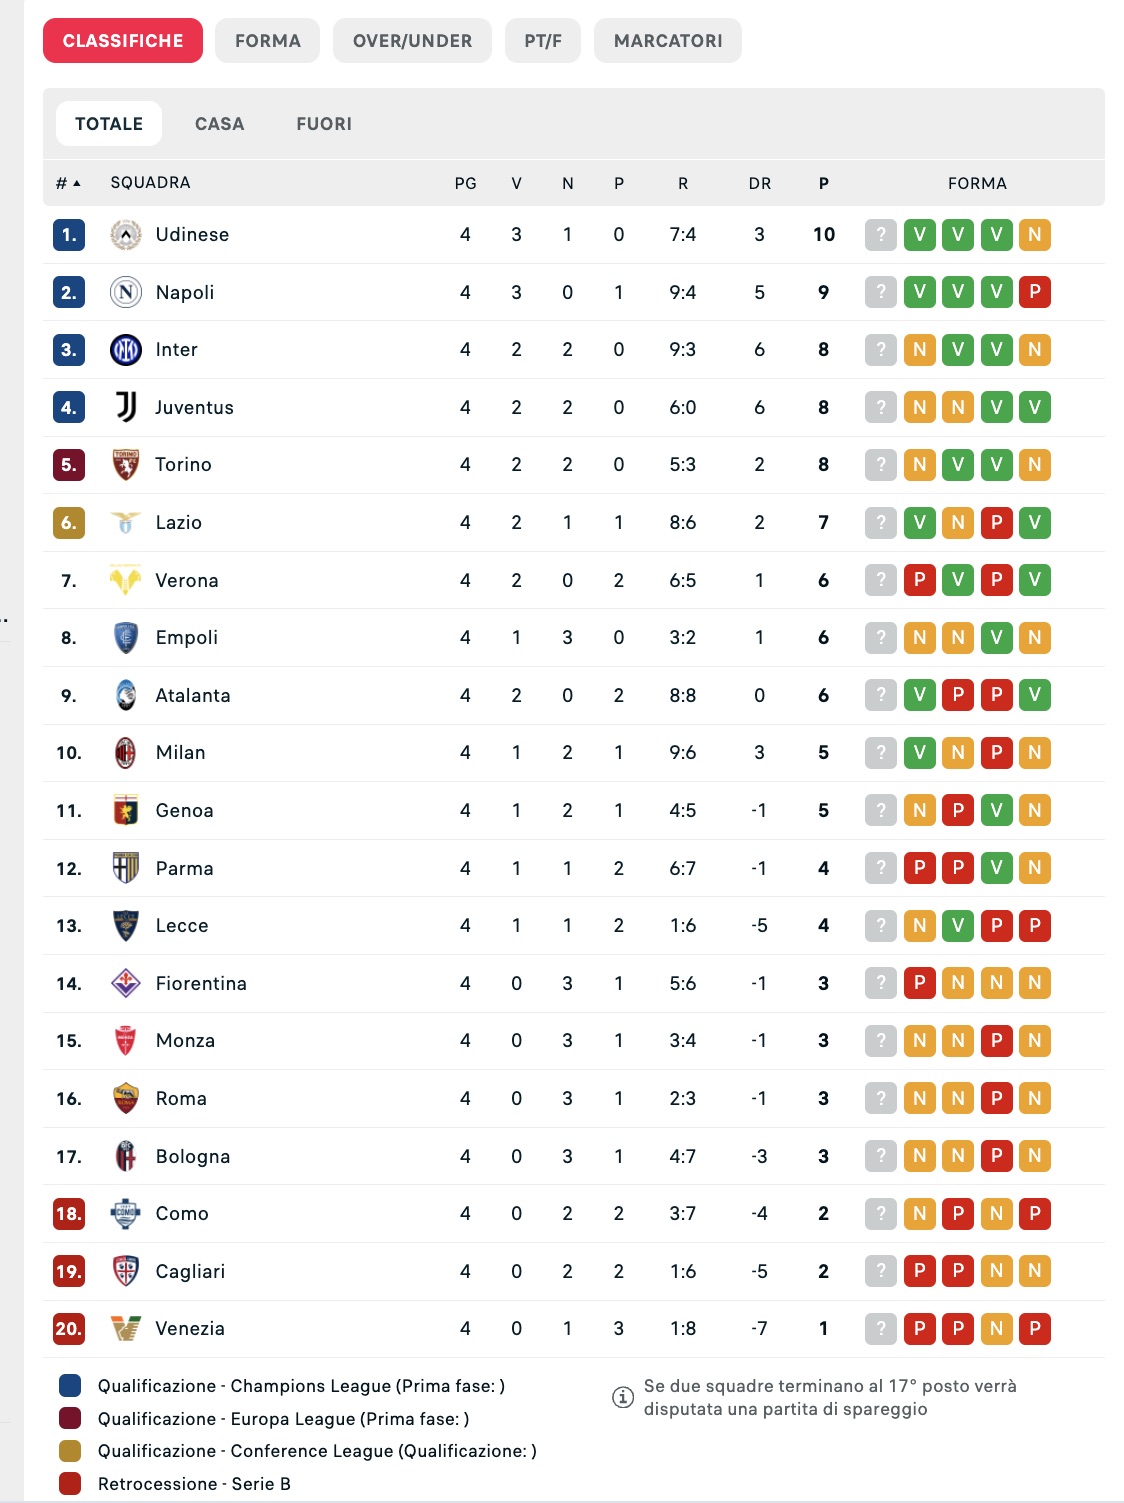Show the FUORI standings sub-tab
Image resolution: width=1124 pixels, height=1503 pixels.
323,124
